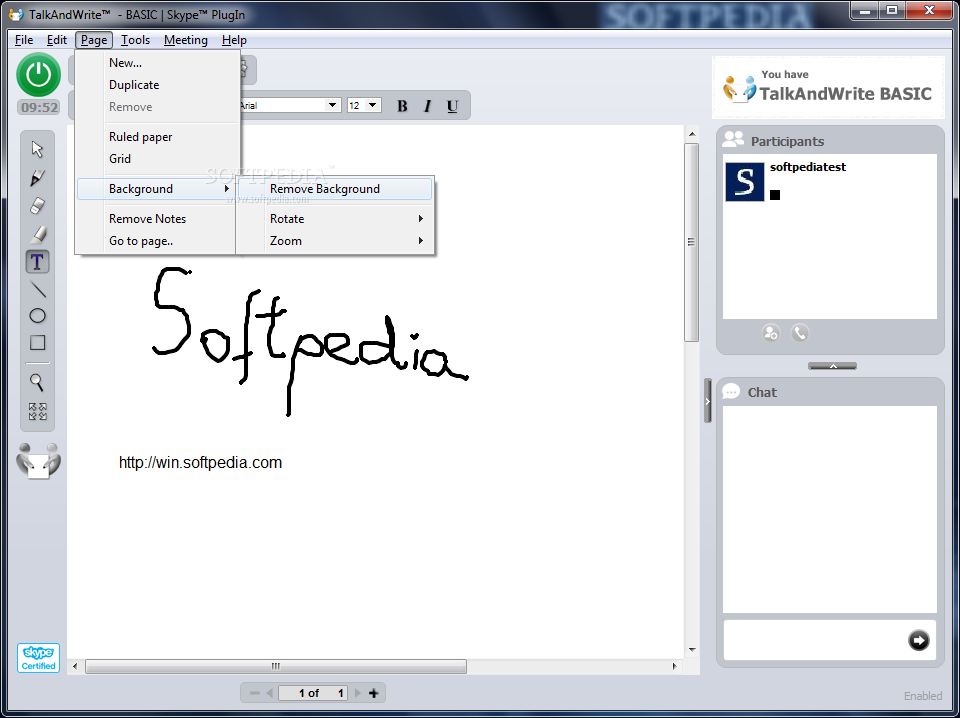Collapse the side panel arrow
Image resolution: width=960 pixels, height=718 pixels.
pos(707,401)
